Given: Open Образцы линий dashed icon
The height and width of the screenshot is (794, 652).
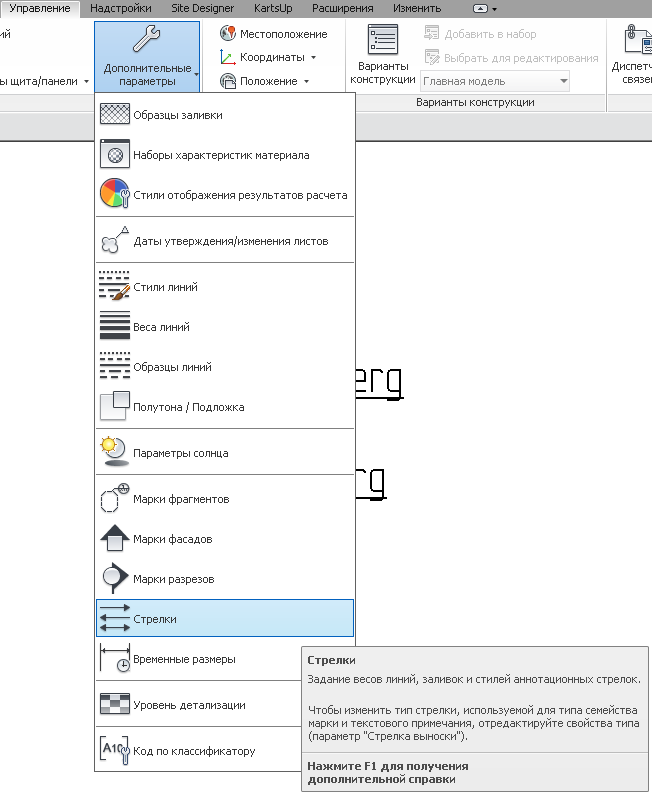Looking at the screenshot, I should pos(115,366).
